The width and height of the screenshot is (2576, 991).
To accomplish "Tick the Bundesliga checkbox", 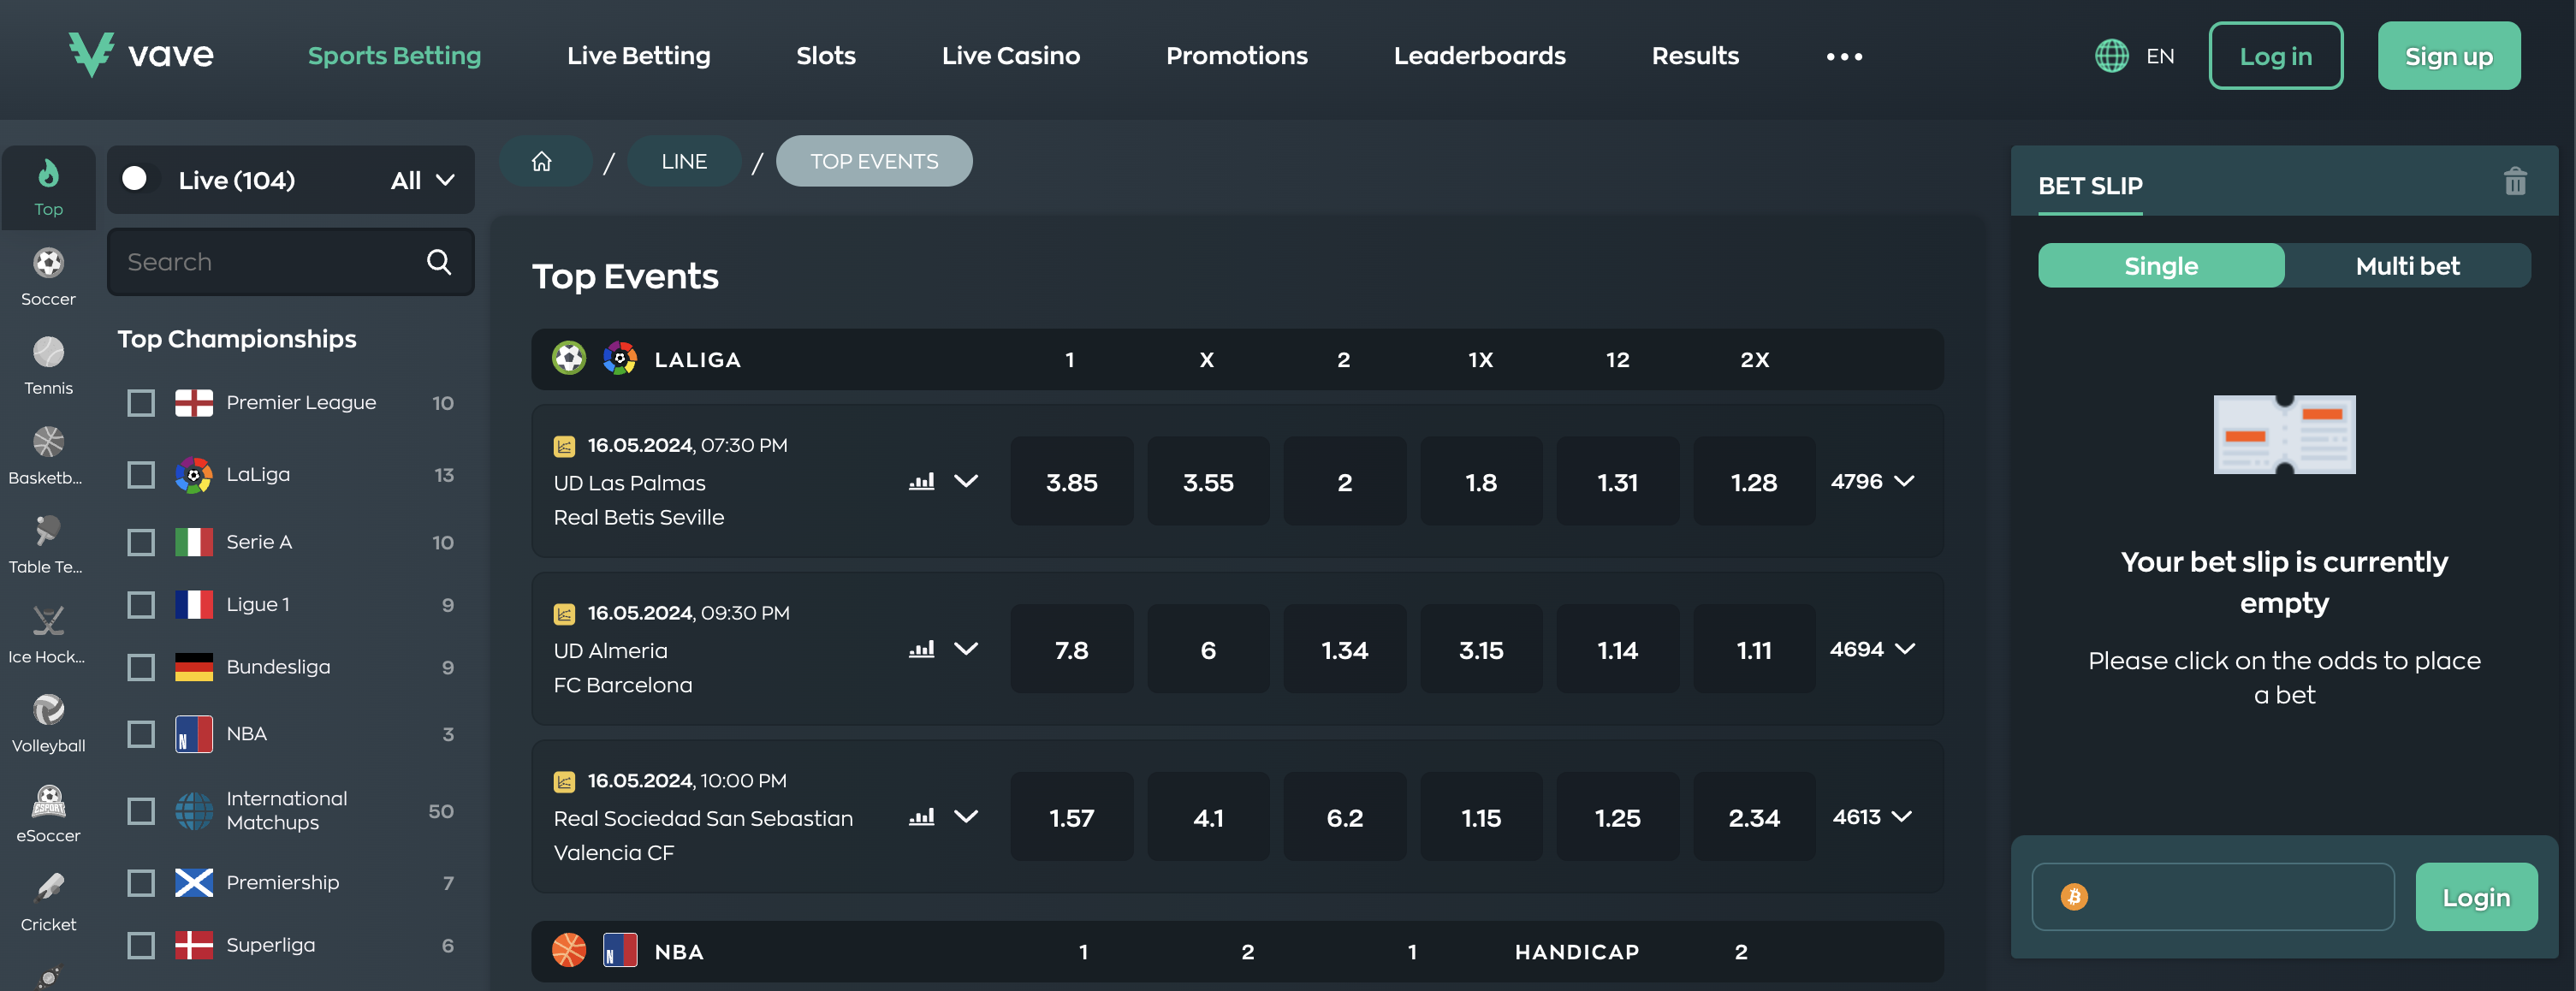I will tap(141, 667).
